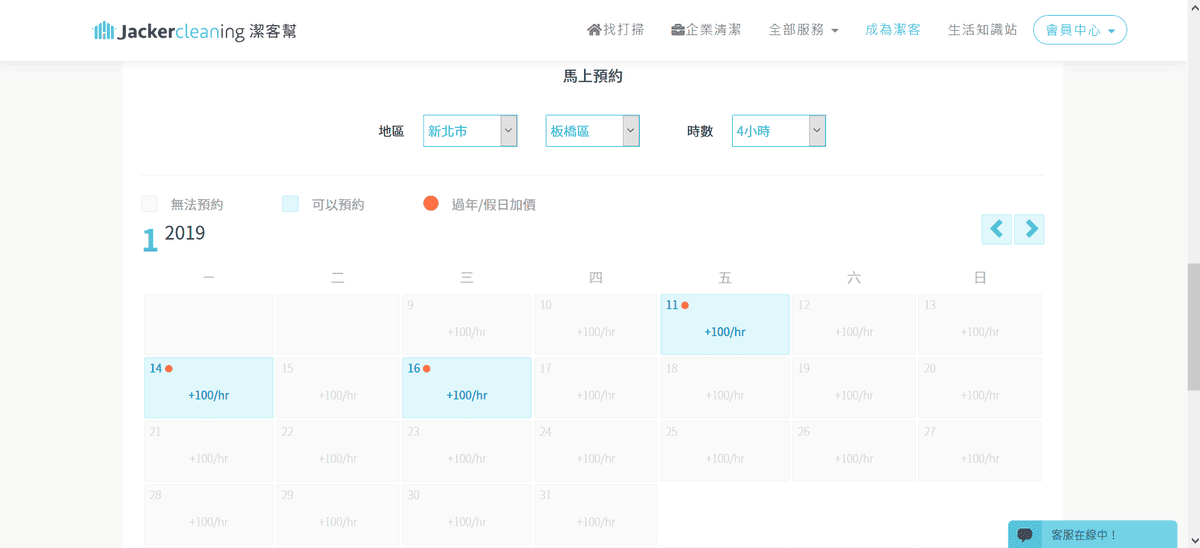Select available date 14 on the calendar
1200x548 pixels.
pyautogui.click(x=208, y=387)
